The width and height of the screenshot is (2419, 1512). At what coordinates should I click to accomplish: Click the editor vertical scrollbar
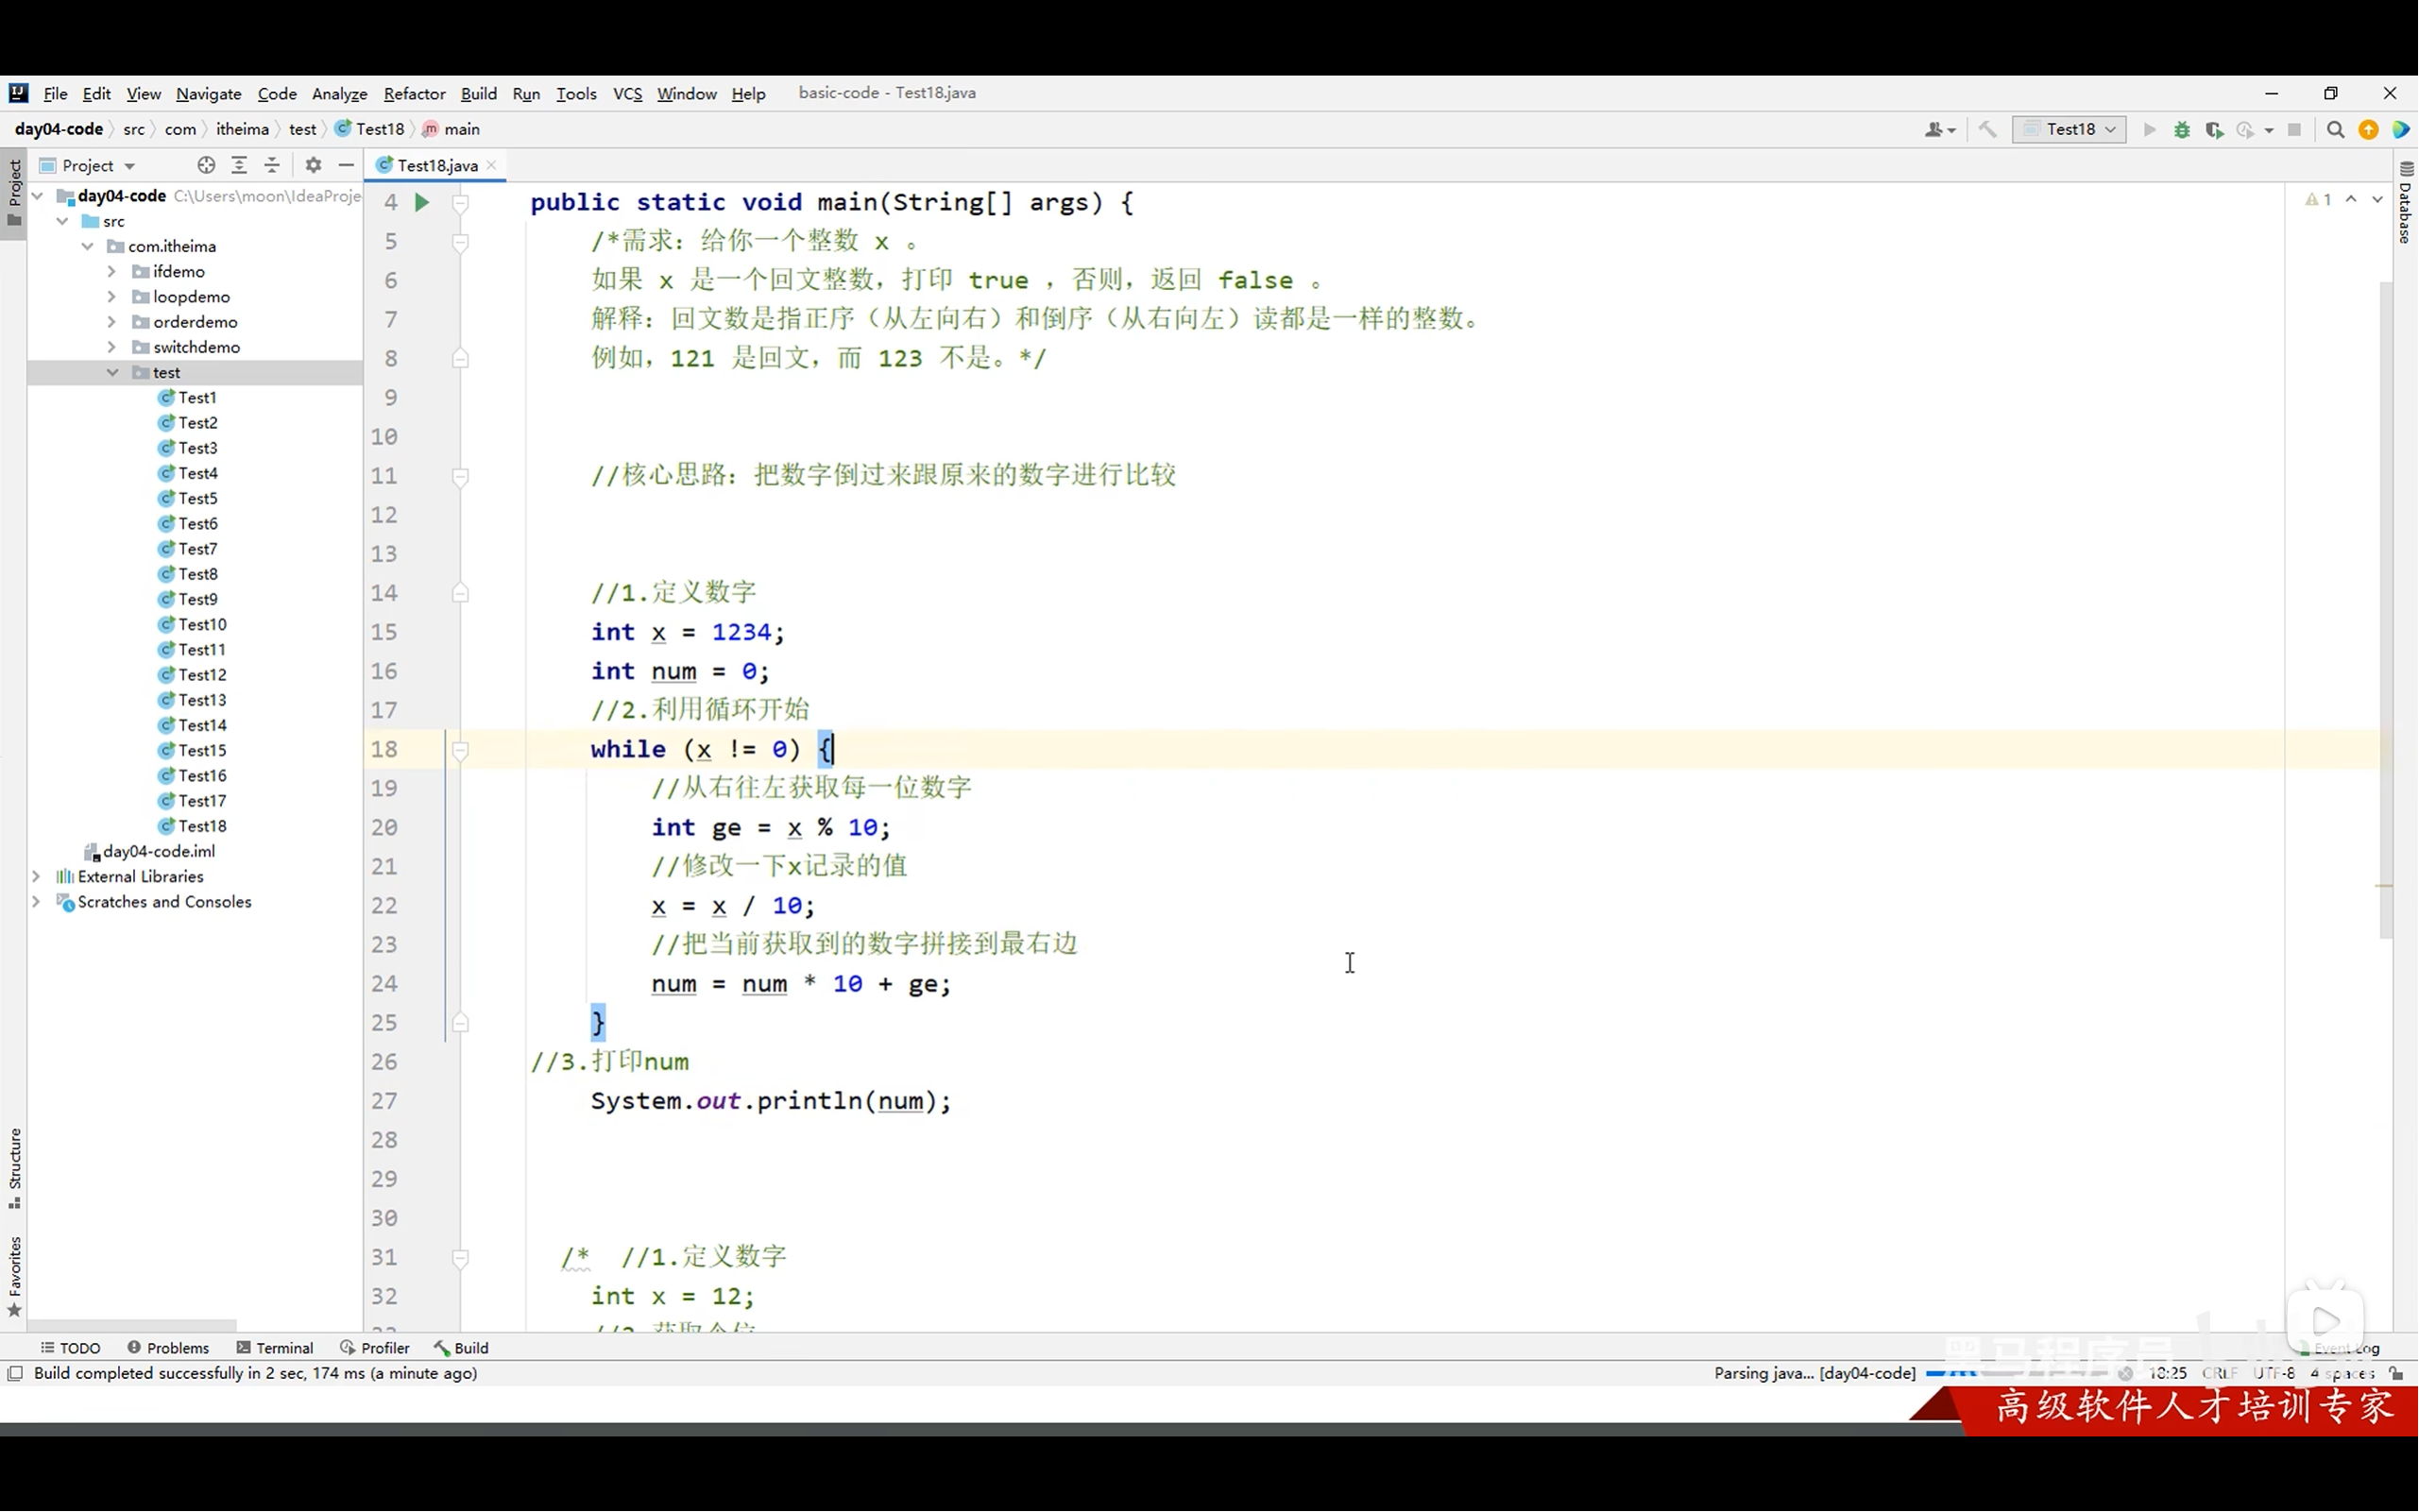coord(2386,610)
